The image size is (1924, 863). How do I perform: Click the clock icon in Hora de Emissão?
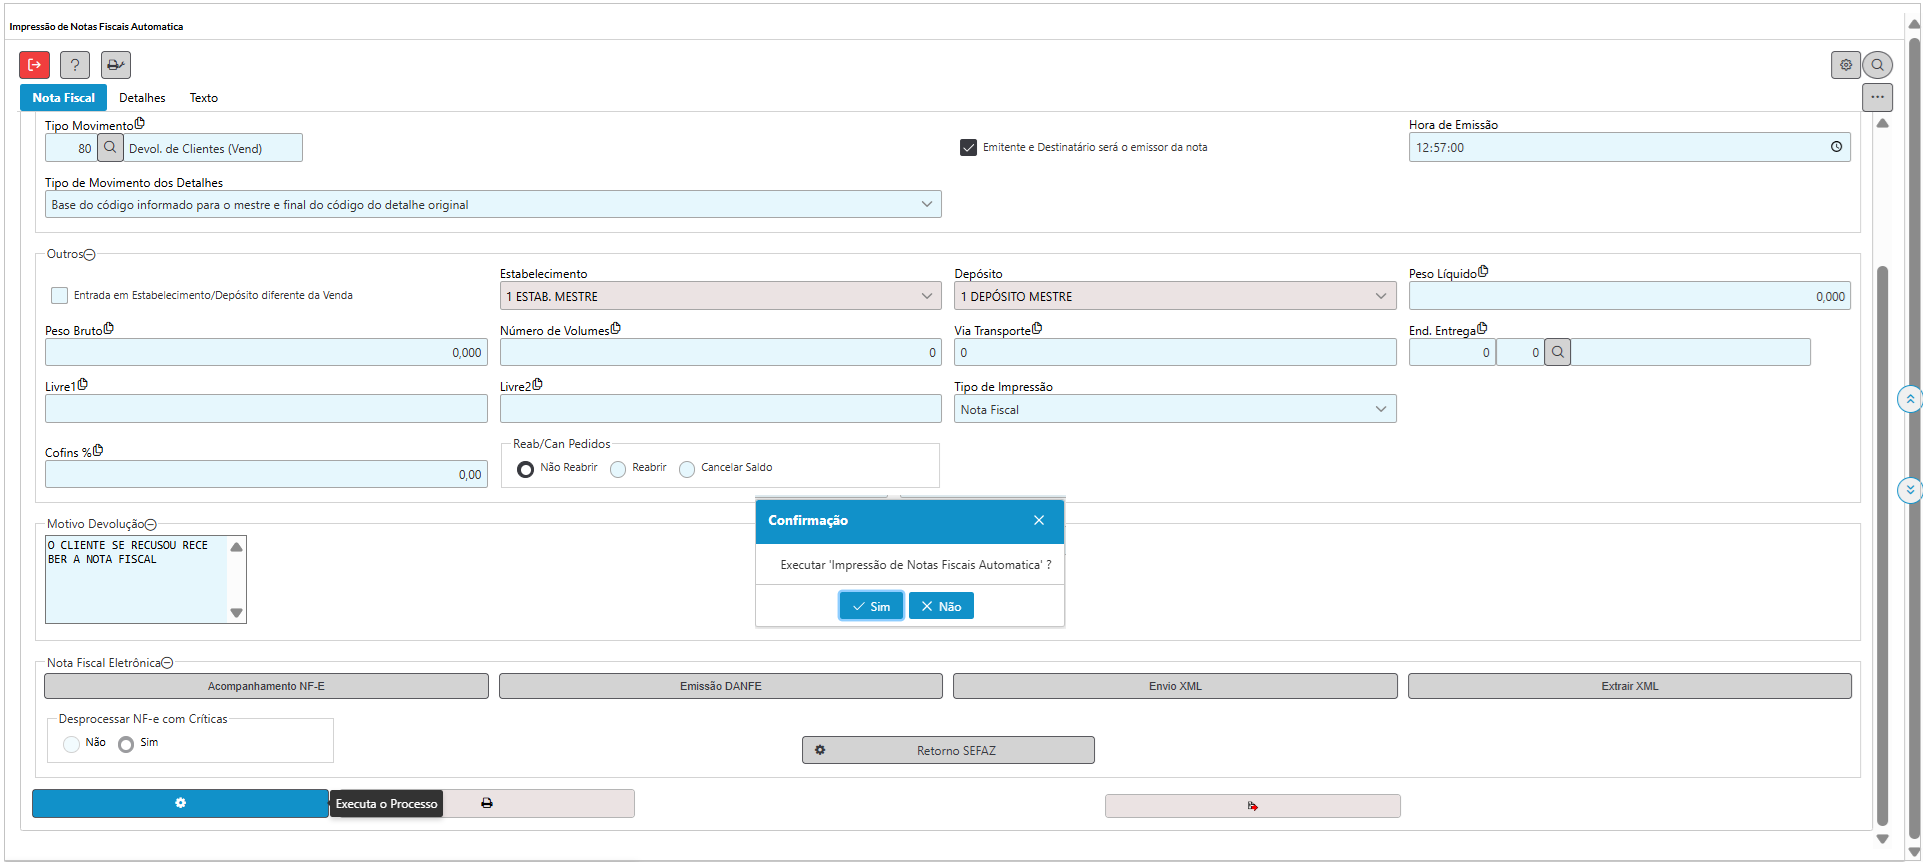coord(1836,147)
